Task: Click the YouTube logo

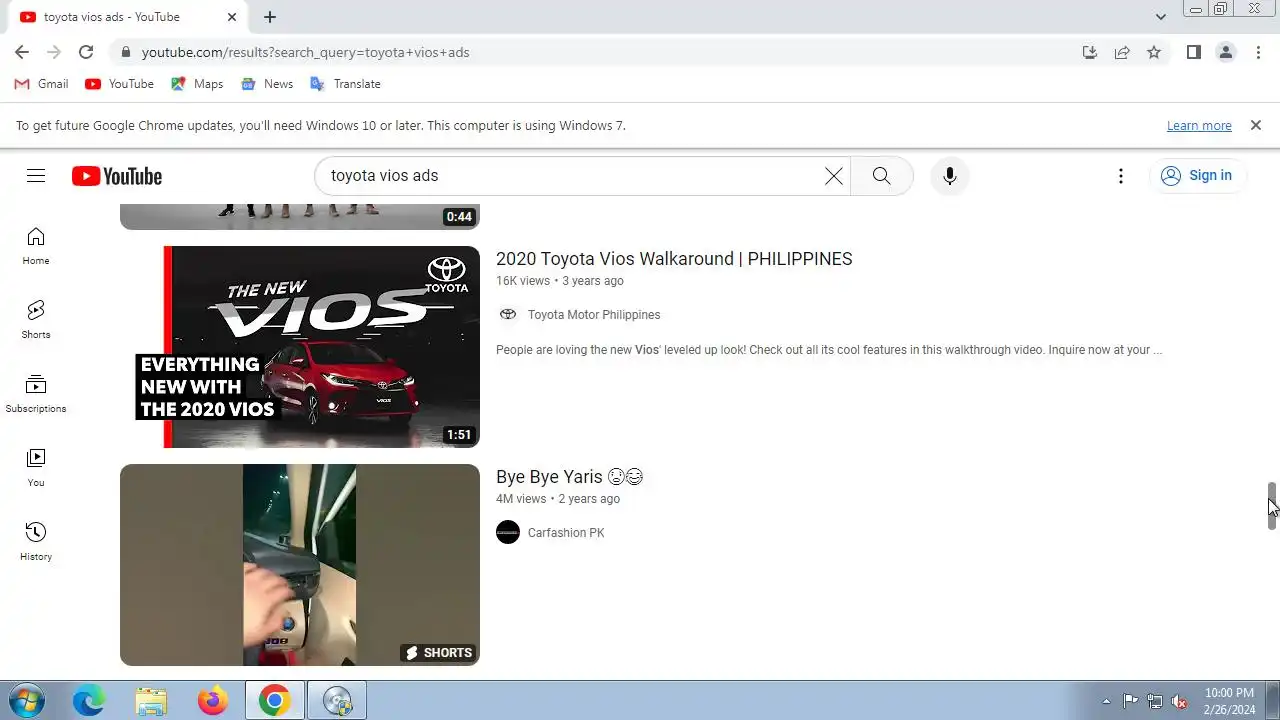Action: pyautogui.click(x=117, y=176)
